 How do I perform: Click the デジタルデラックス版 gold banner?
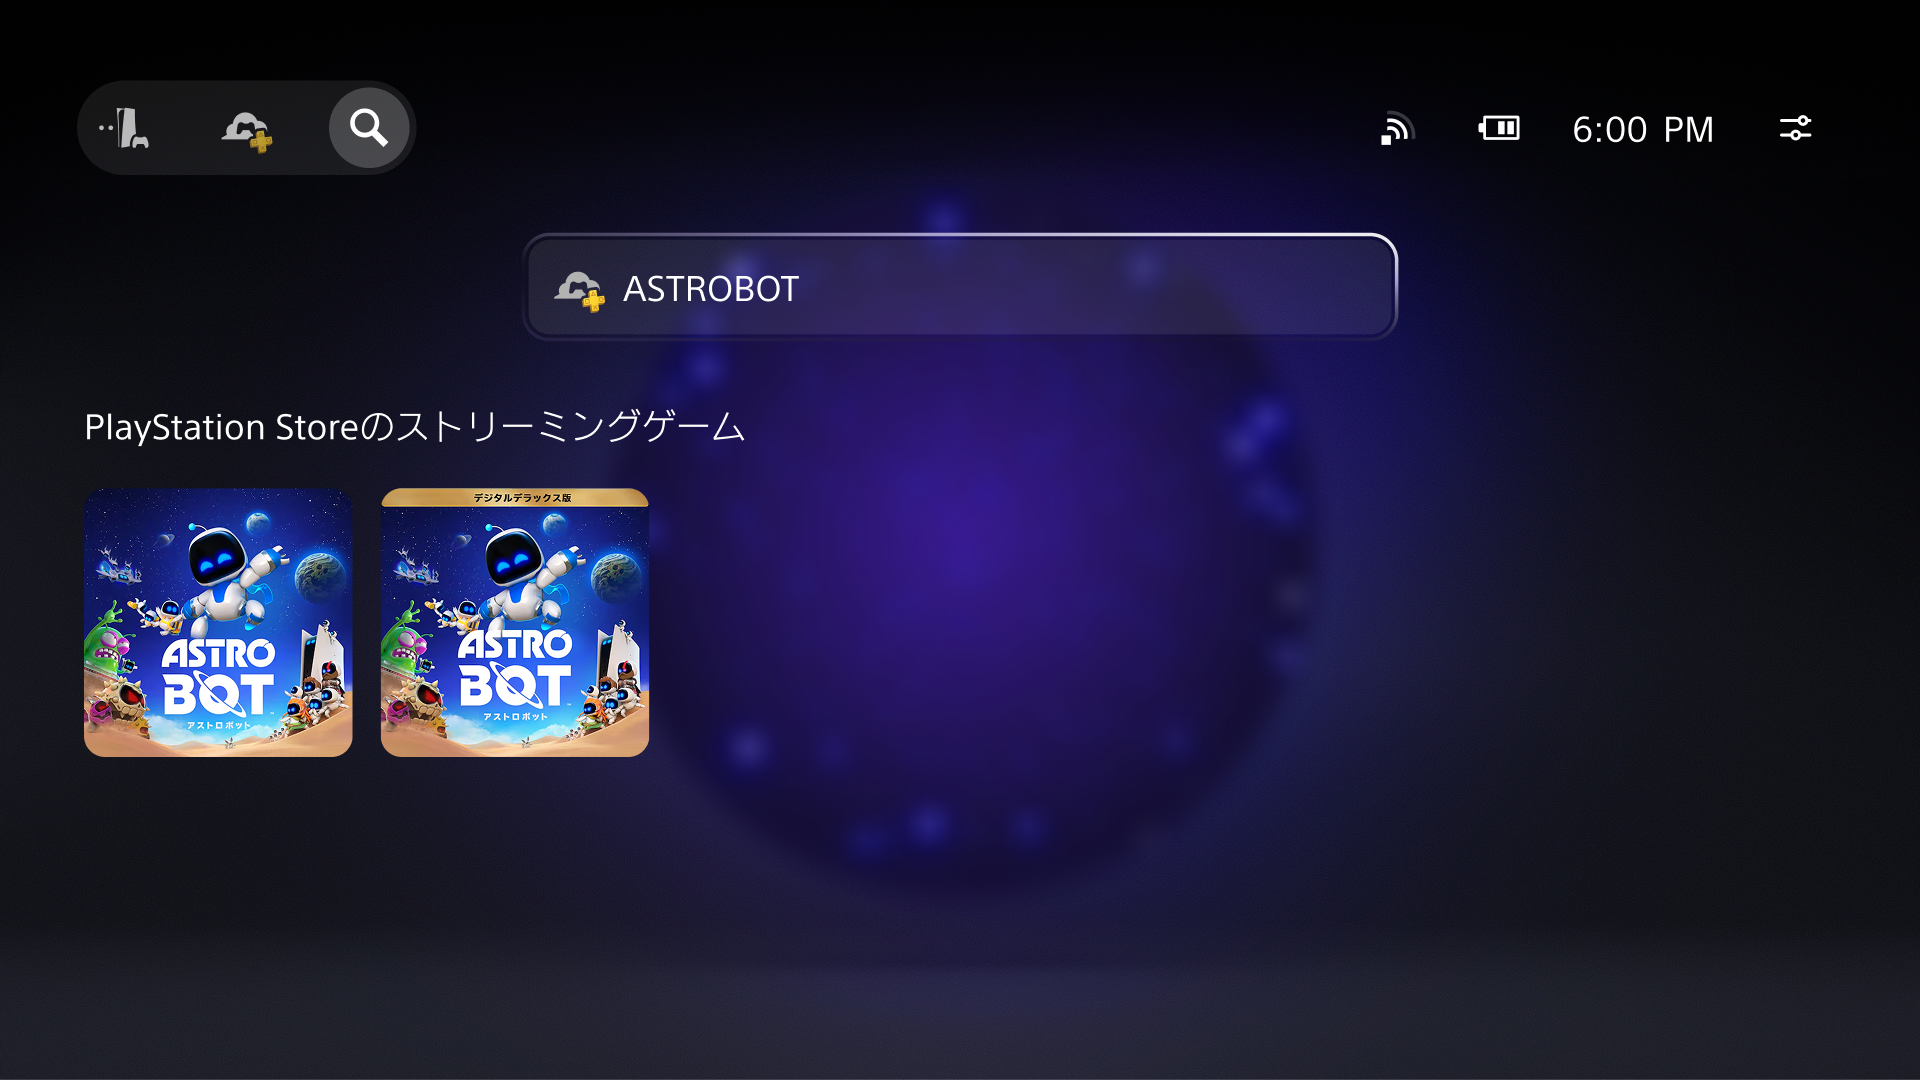(x=515, y=497)
